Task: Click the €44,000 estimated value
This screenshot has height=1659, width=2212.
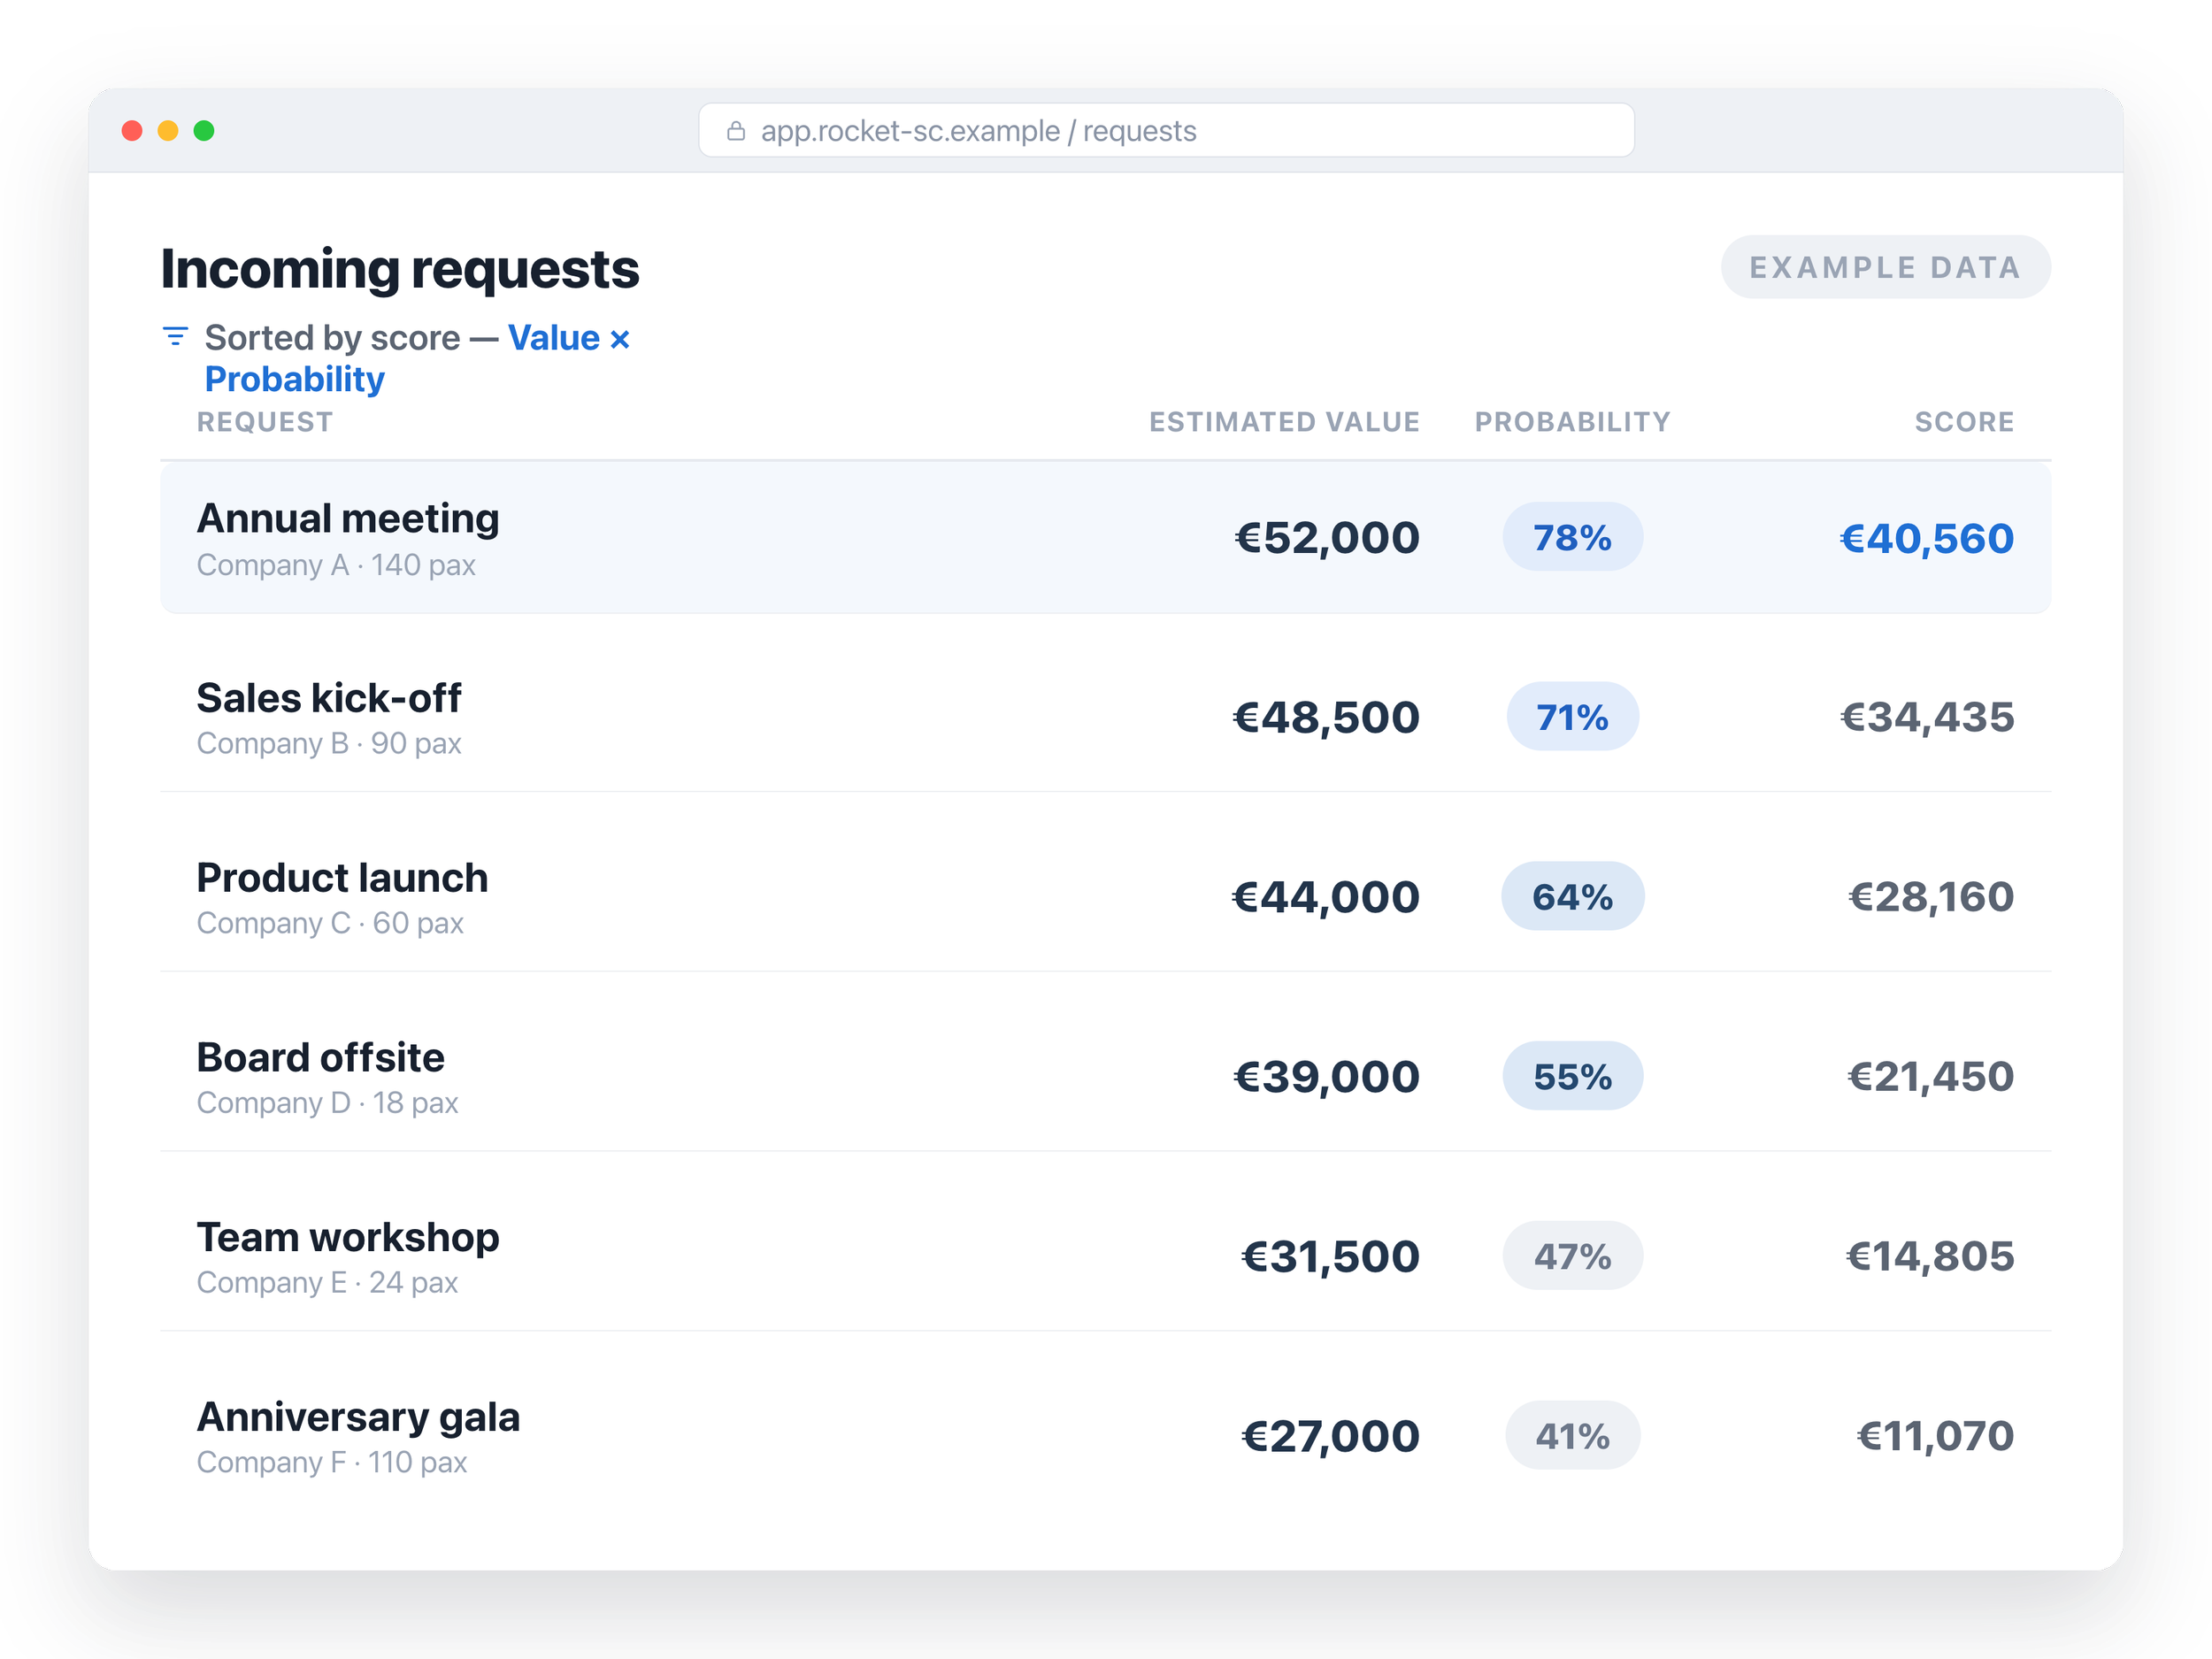Action: [1325, 897]
